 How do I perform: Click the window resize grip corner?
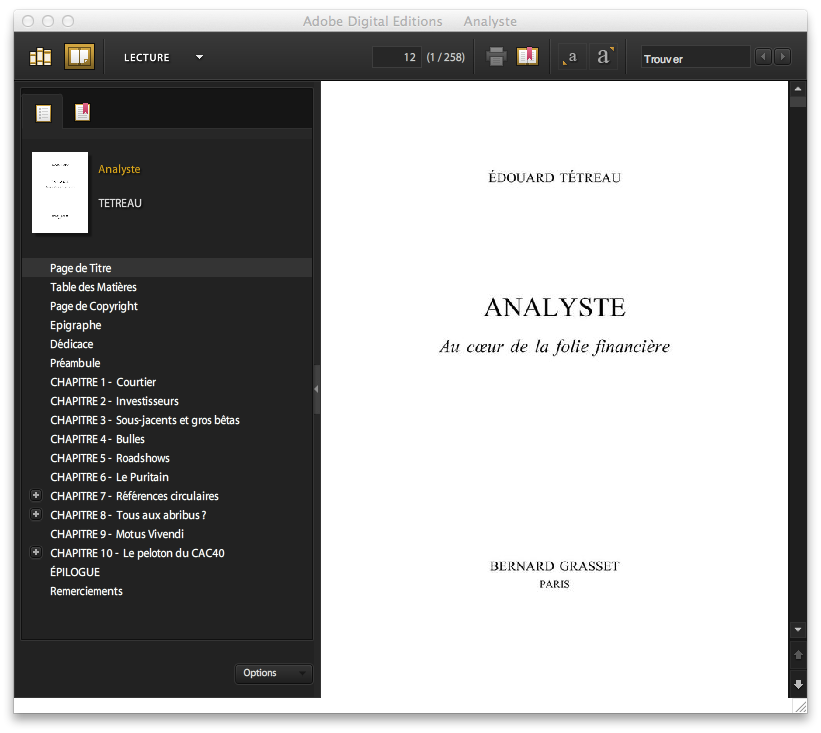point(801,707)
